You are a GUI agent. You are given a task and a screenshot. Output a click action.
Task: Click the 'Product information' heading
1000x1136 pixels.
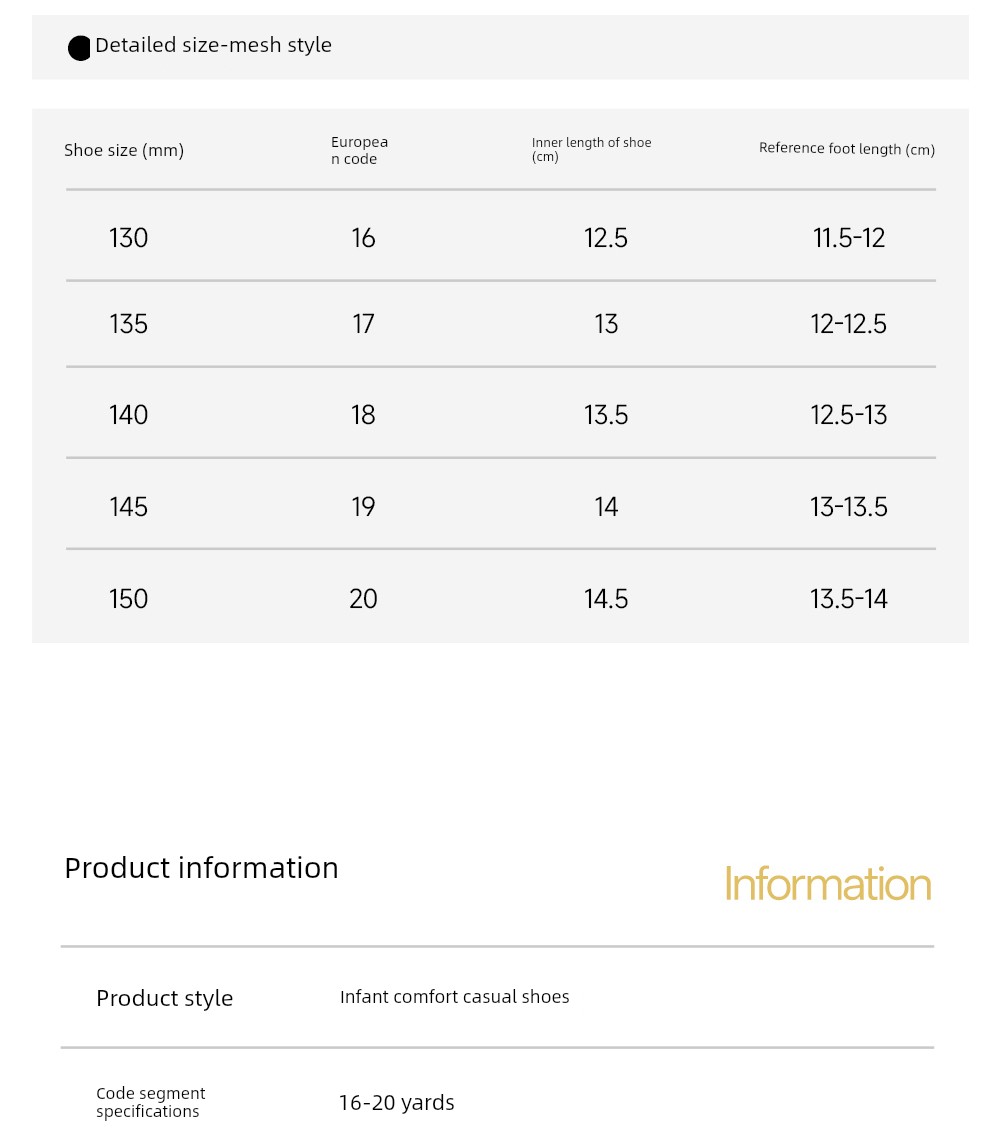pos(201,868)
